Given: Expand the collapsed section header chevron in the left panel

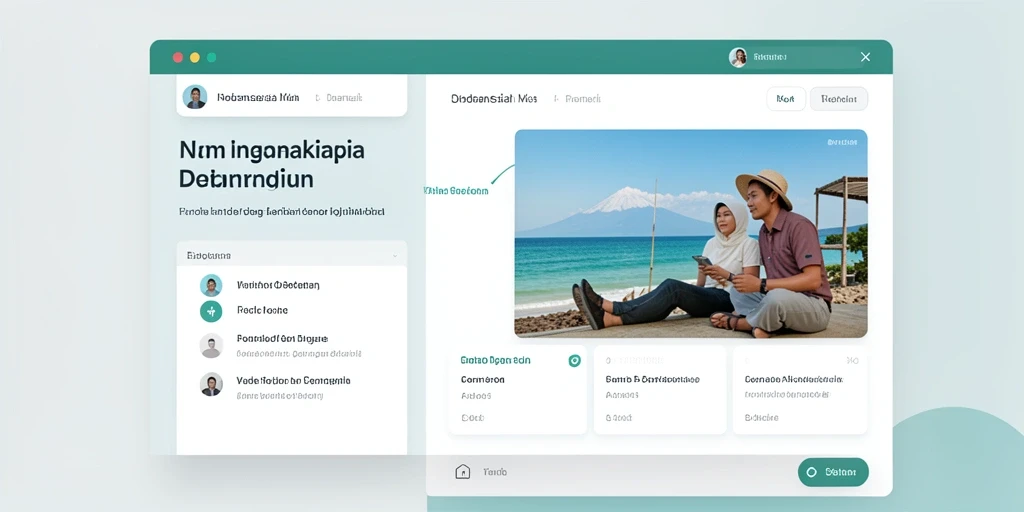Looking at the screenshot, I should click(395, 256).
